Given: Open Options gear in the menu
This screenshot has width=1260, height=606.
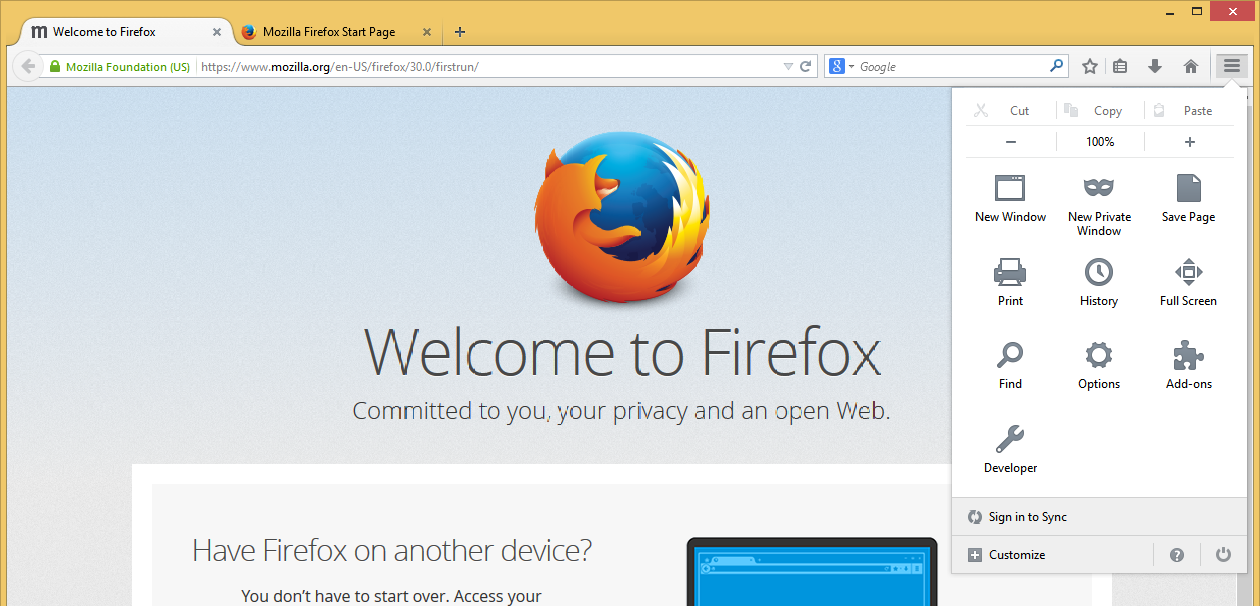Looking at the screenshot, I should [x=1099, y=365].
